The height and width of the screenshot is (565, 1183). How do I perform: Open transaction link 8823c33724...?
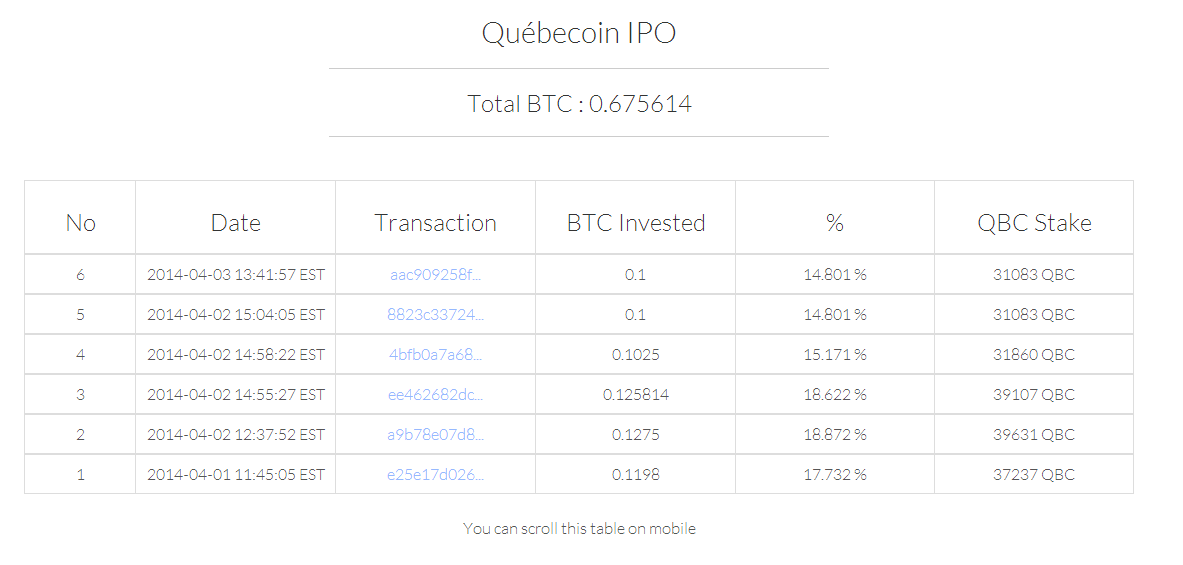point(435,315)
